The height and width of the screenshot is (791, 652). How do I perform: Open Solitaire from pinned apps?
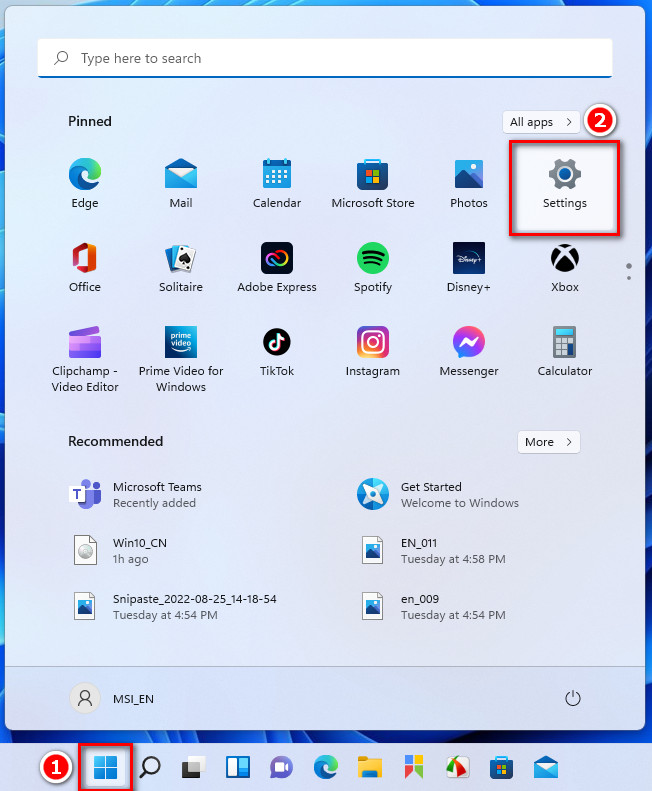pos(181,267)
